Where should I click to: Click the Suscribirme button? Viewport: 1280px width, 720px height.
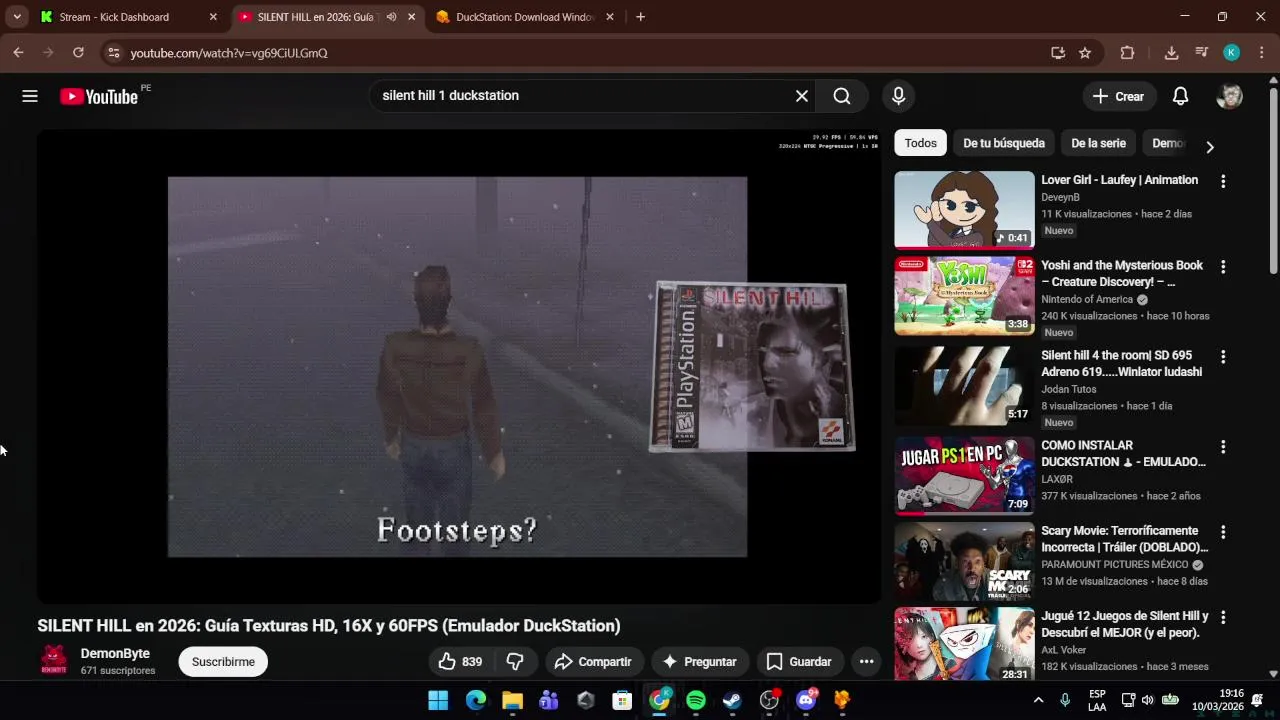223,661
